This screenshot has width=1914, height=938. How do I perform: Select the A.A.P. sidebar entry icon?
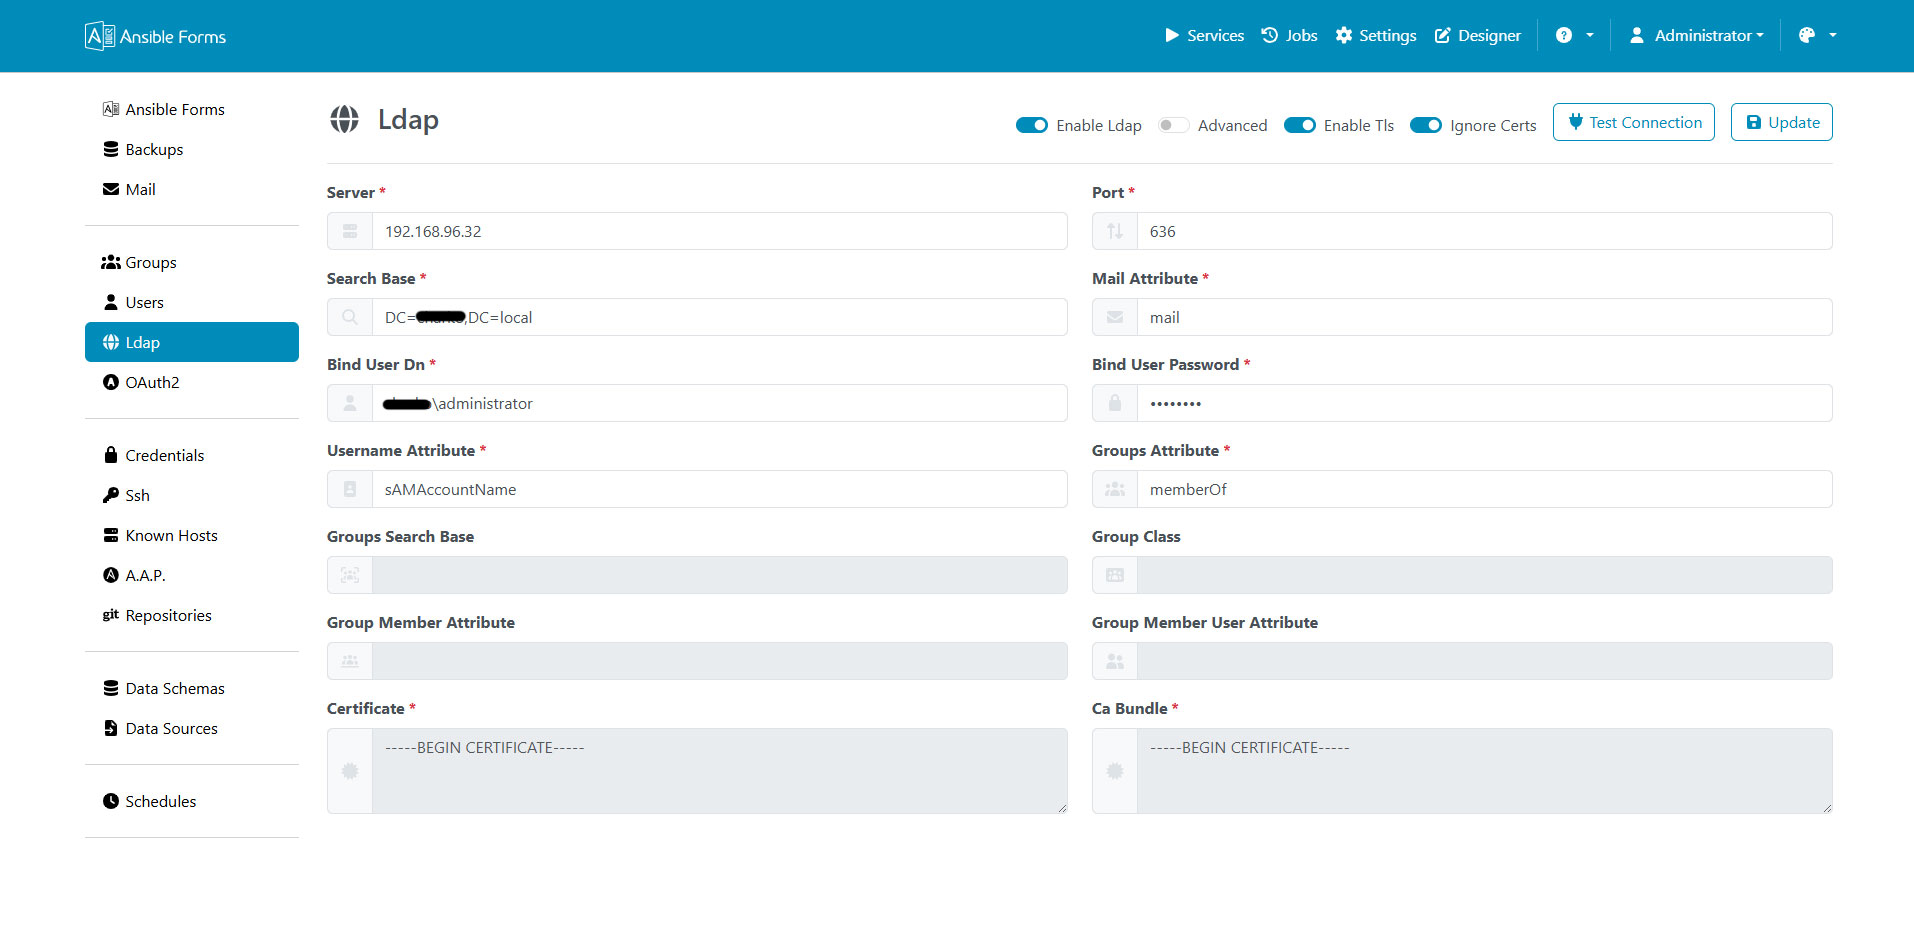pyautogui.click(x=110, y=575)
